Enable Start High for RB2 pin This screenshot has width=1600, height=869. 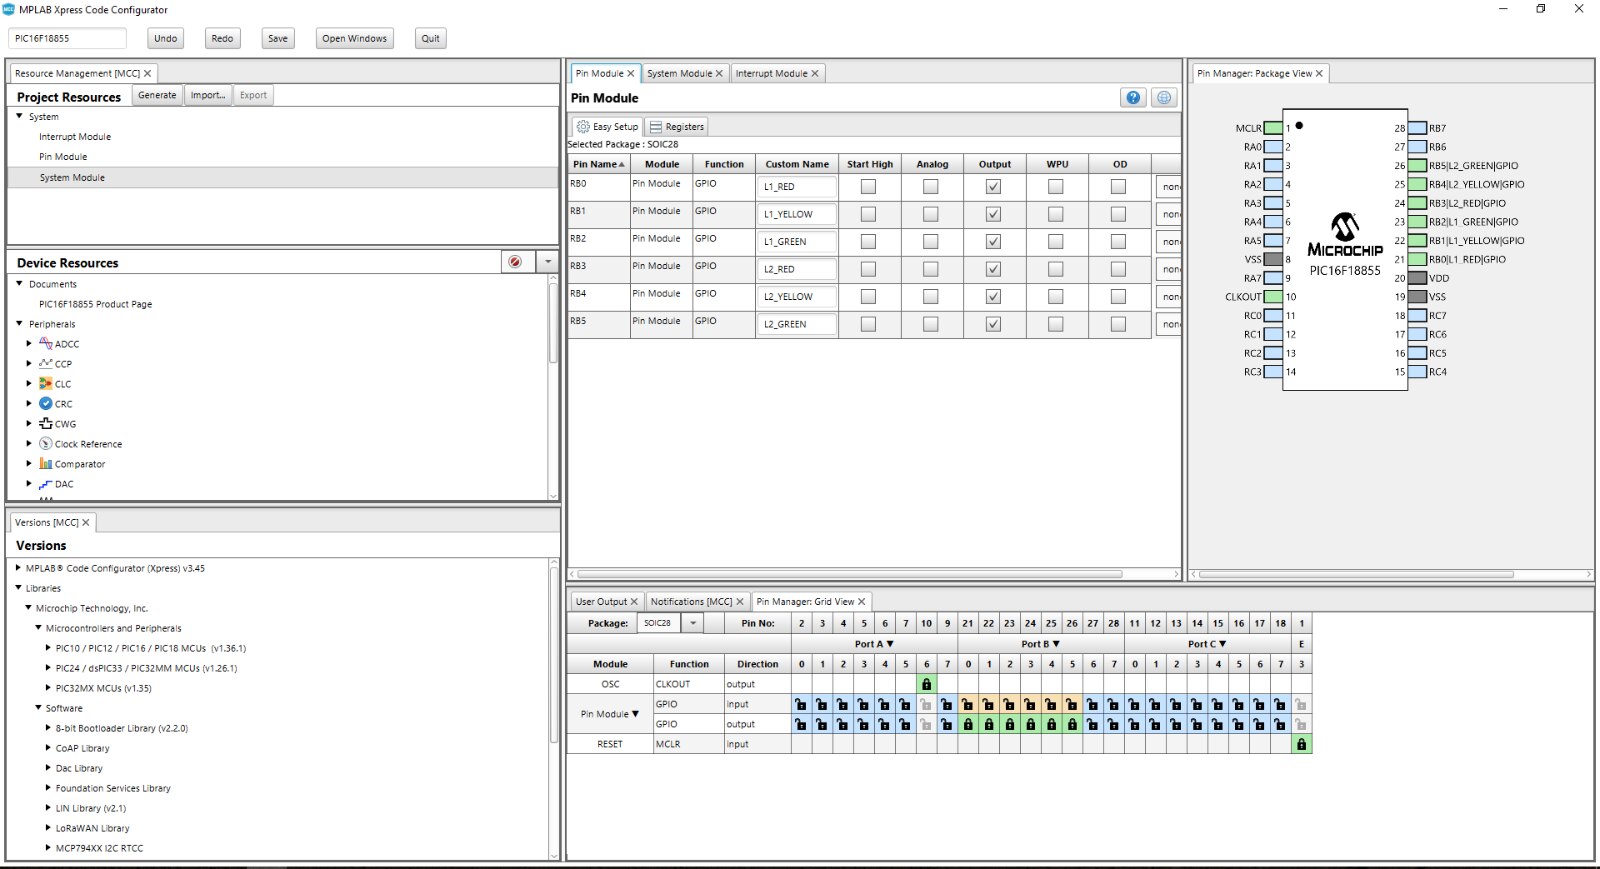click(868, 242)
